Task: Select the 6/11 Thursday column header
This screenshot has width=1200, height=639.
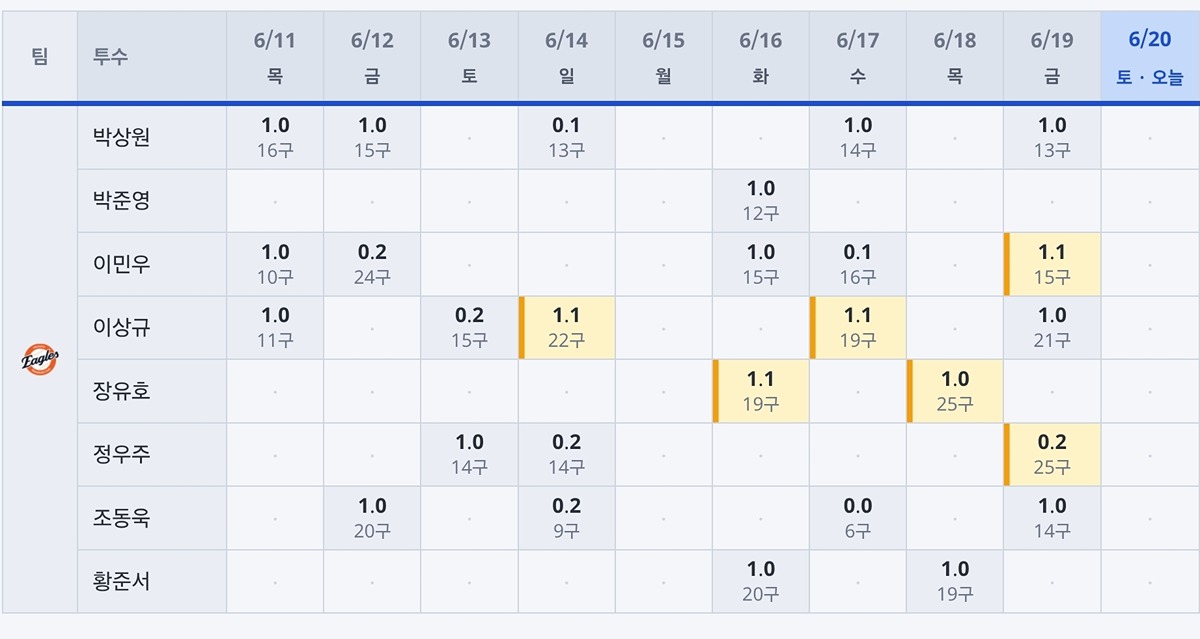Action: coord(275,57)
